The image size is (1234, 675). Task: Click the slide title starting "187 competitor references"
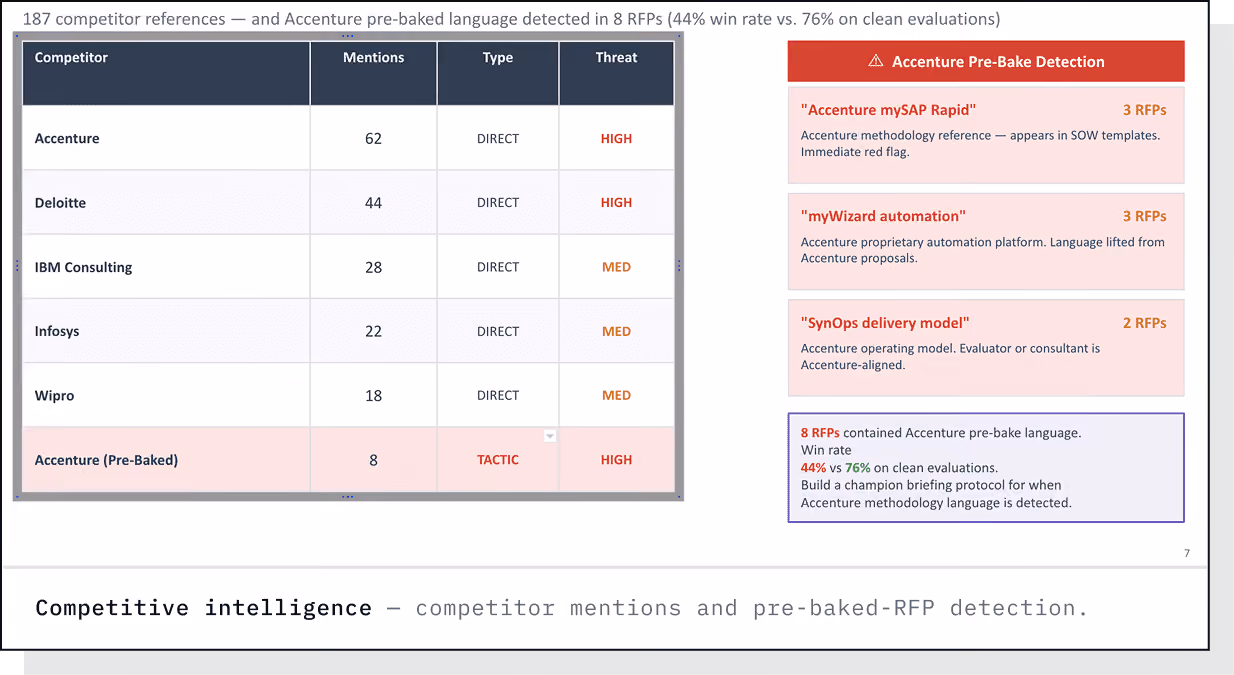tap(511, 19)
